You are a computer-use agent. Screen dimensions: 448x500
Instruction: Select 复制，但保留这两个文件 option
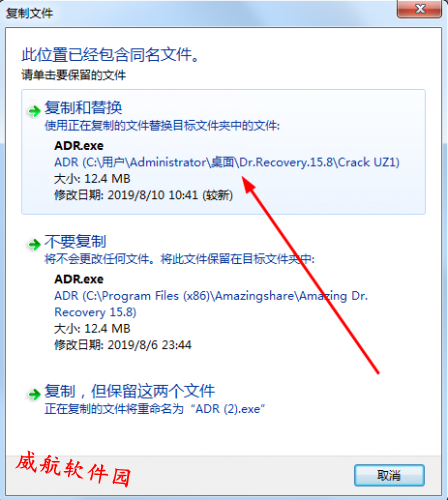tap(130, 391)
